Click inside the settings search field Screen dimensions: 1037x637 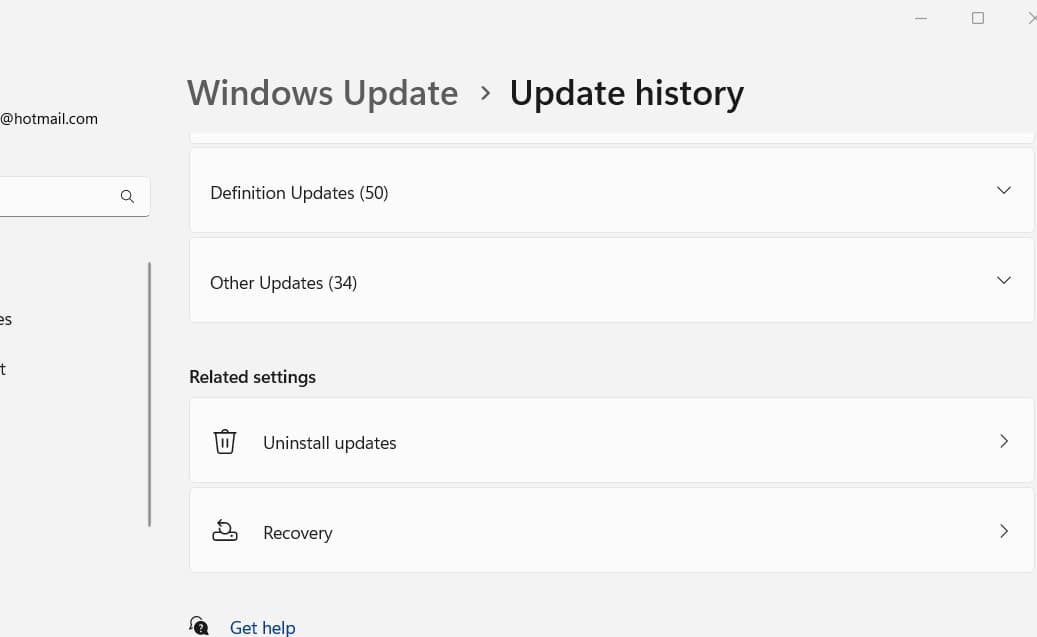pyautogui.click(x=55, y=197)
